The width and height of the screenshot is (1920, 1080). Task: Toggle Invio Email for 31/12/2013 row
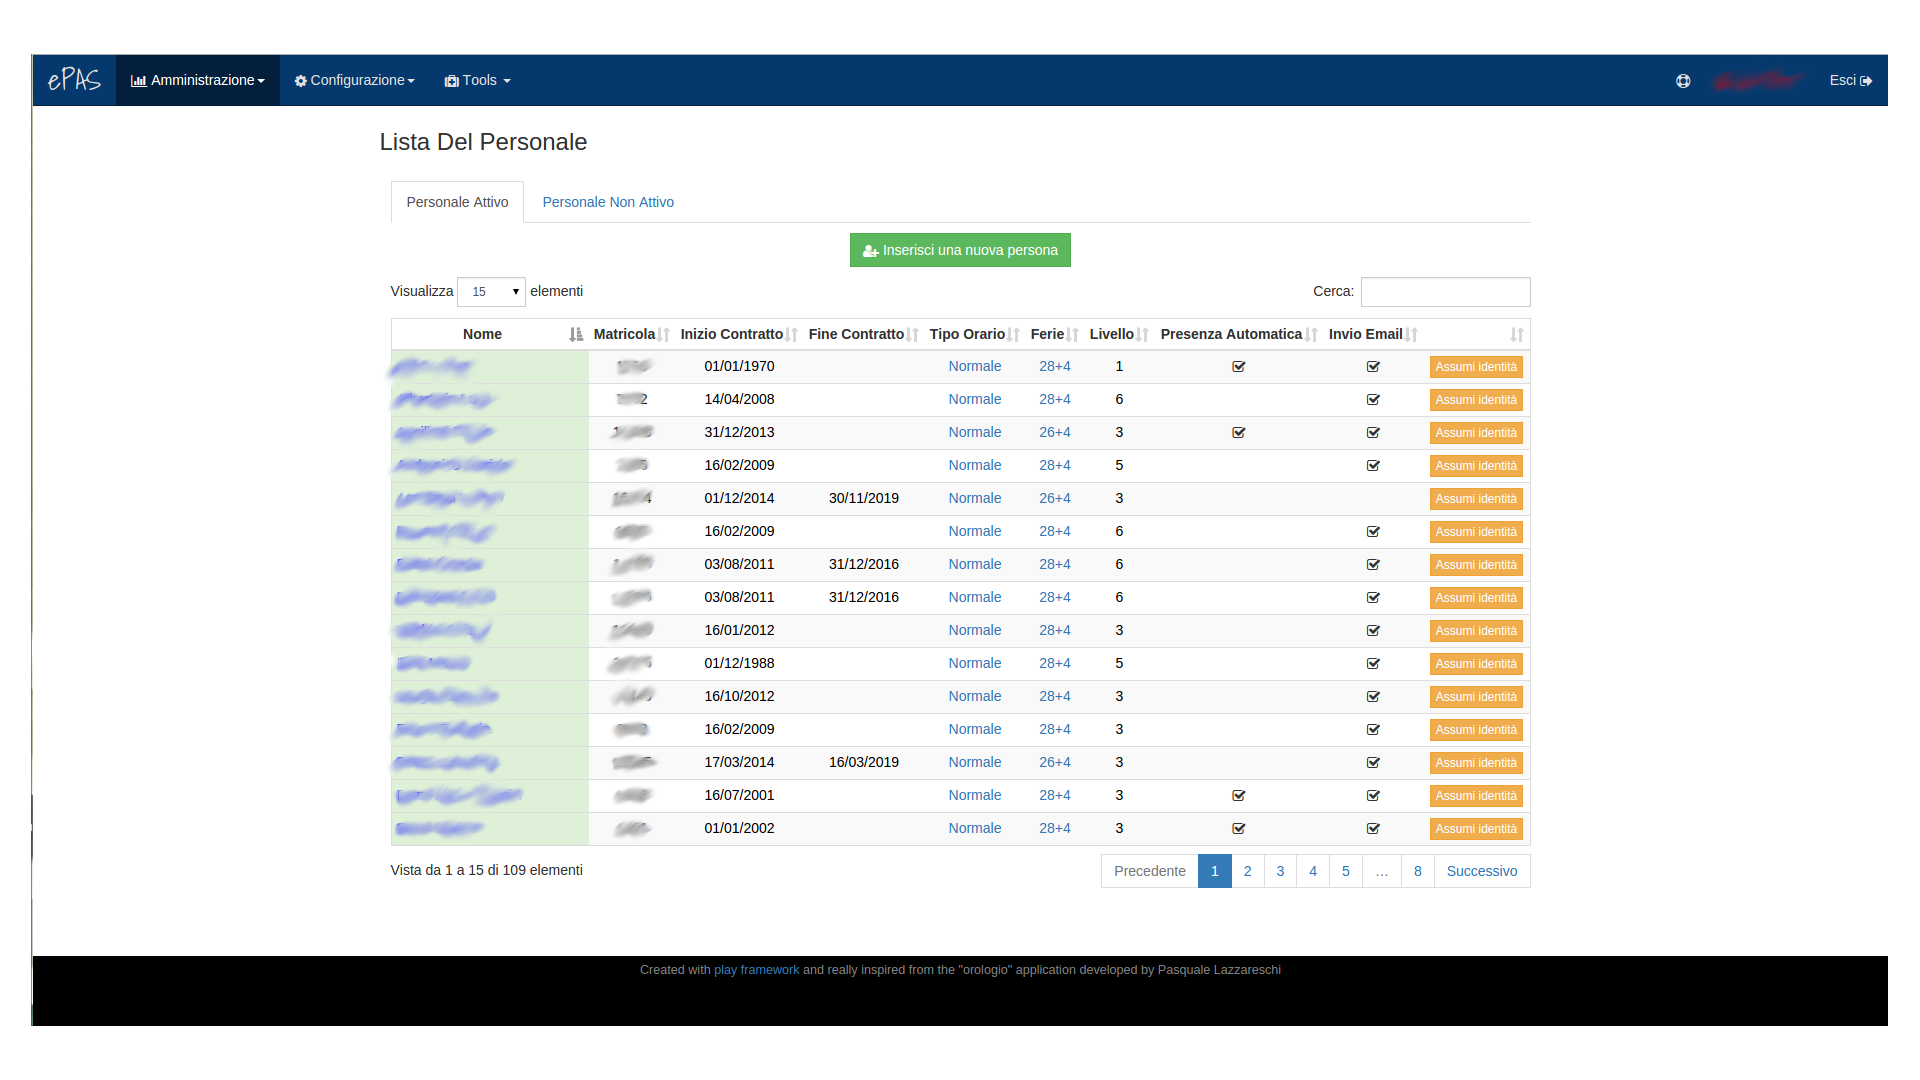click(1373, 433)
